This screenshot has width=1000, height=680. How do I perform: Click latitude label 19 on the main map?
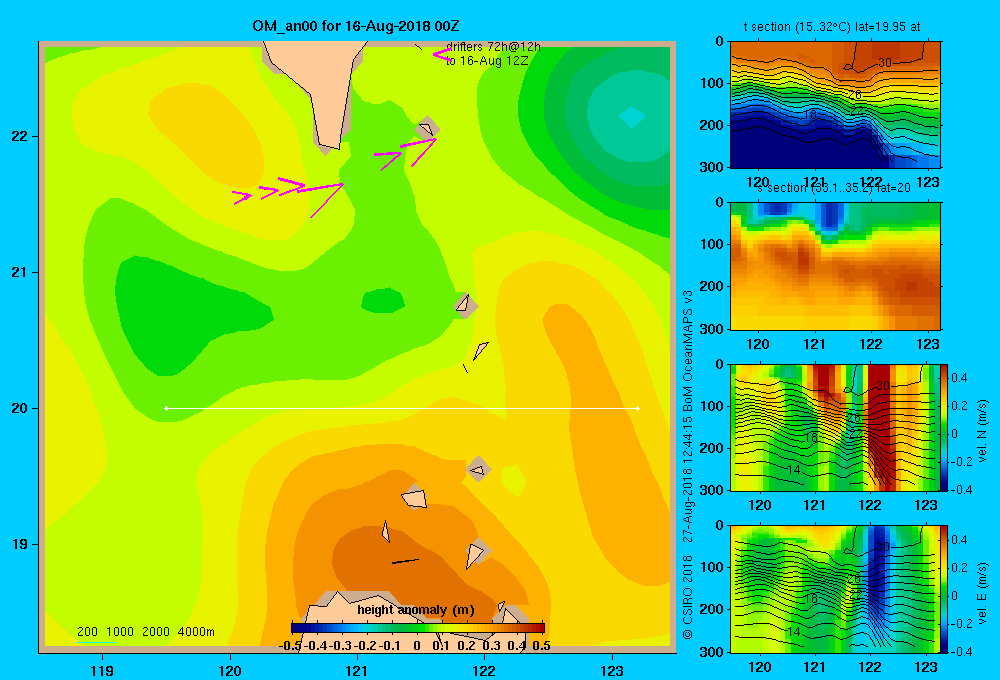click(x=19, y=544)
